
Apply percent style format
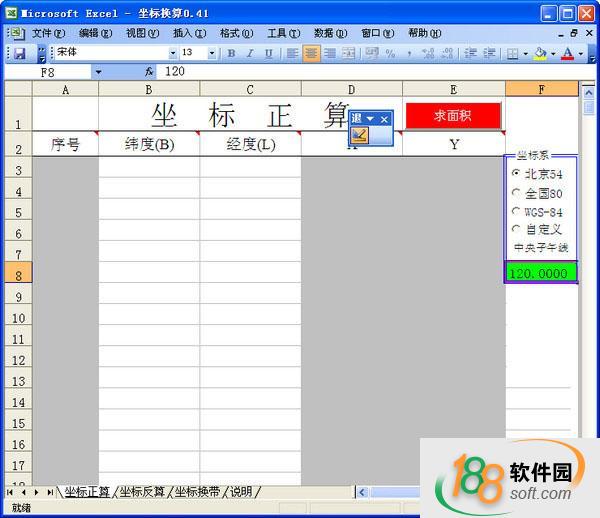point(390,53)
